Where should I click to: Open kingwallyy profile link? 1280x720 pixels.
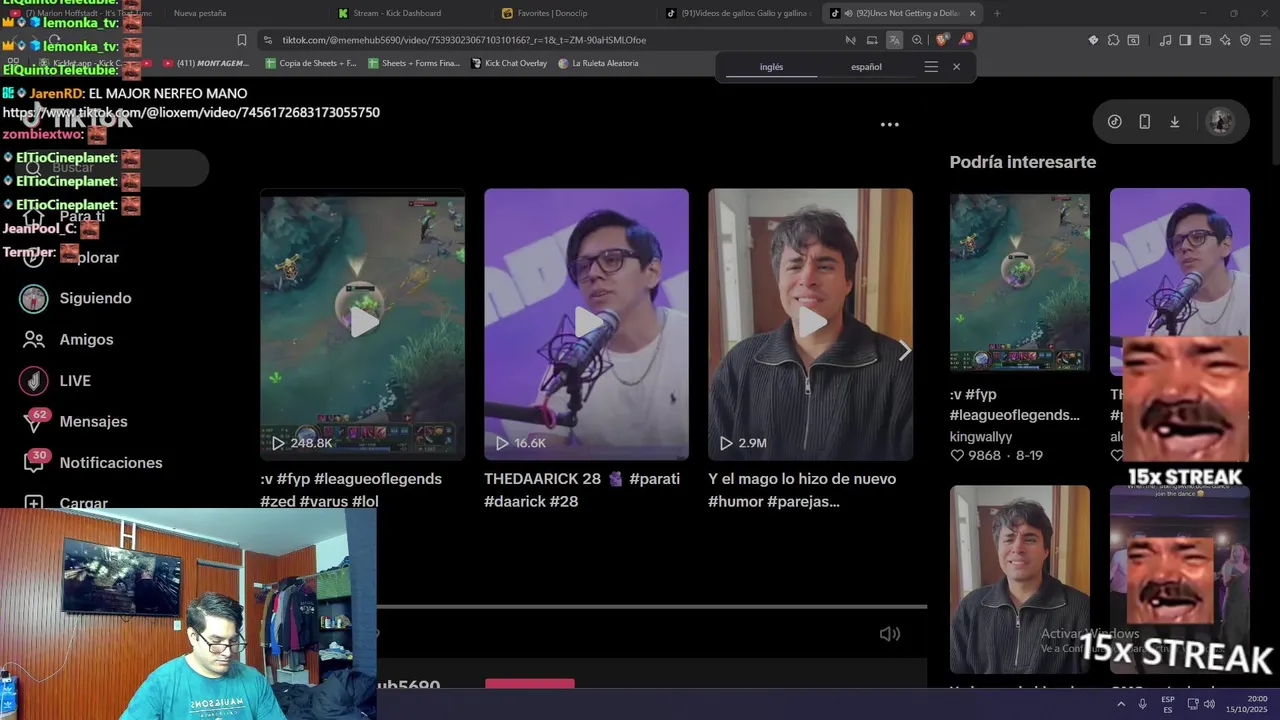pyautogui.click(x=981, y=437)
